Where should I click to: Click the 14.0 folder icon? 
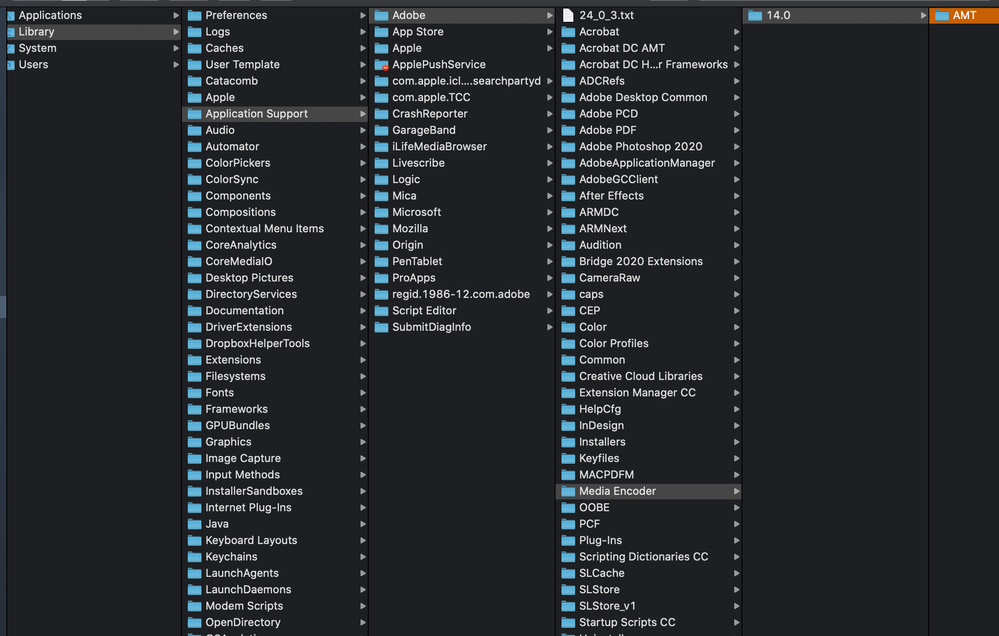coord(755,15)
